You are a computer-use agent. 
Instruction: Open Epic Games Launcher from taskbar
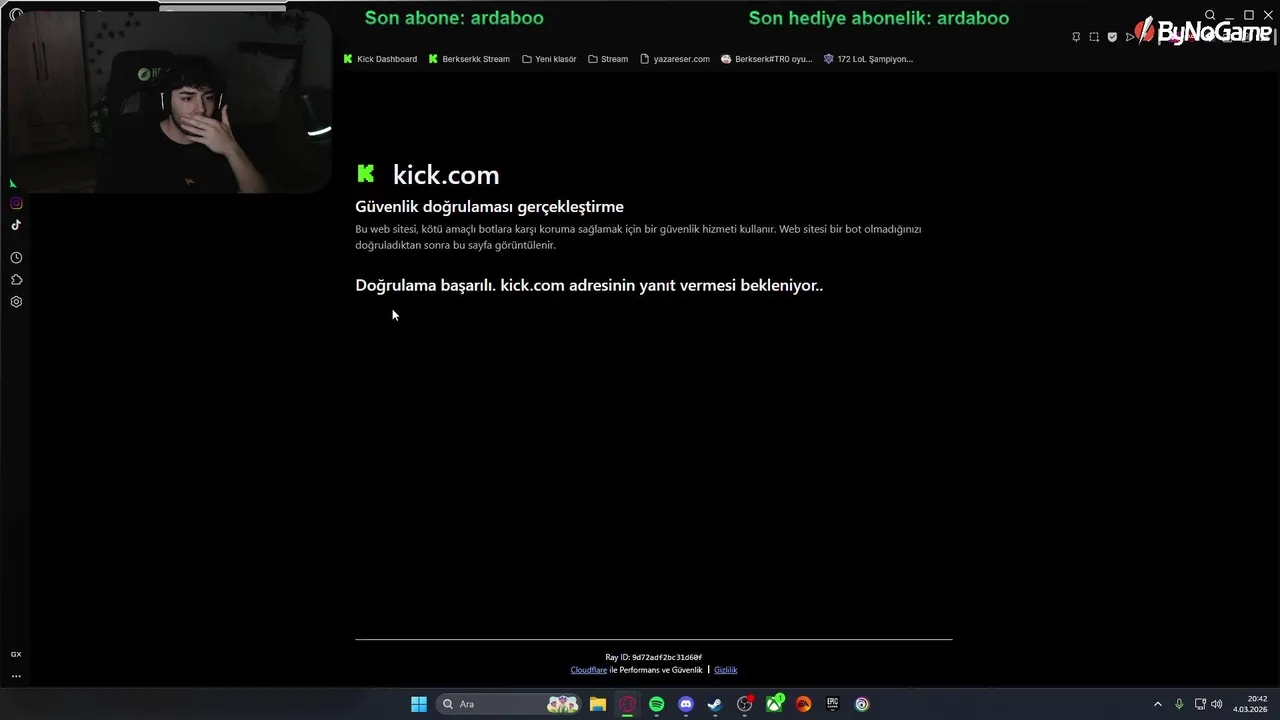[832, 704]
